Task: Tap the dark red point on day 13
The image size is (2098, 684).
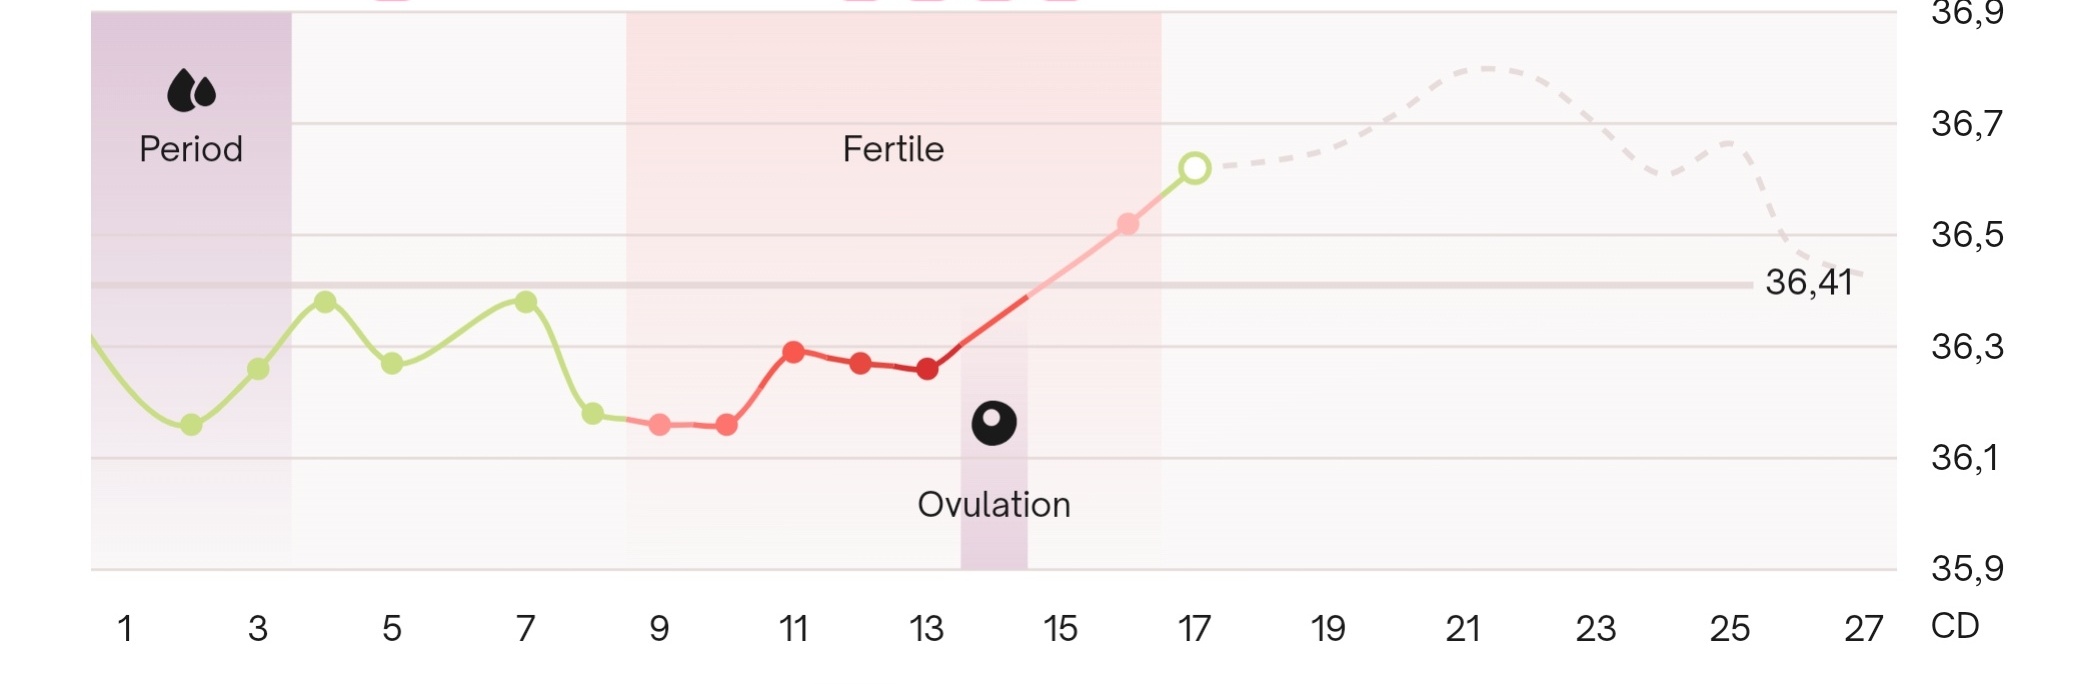Action: tap(927, 369)
